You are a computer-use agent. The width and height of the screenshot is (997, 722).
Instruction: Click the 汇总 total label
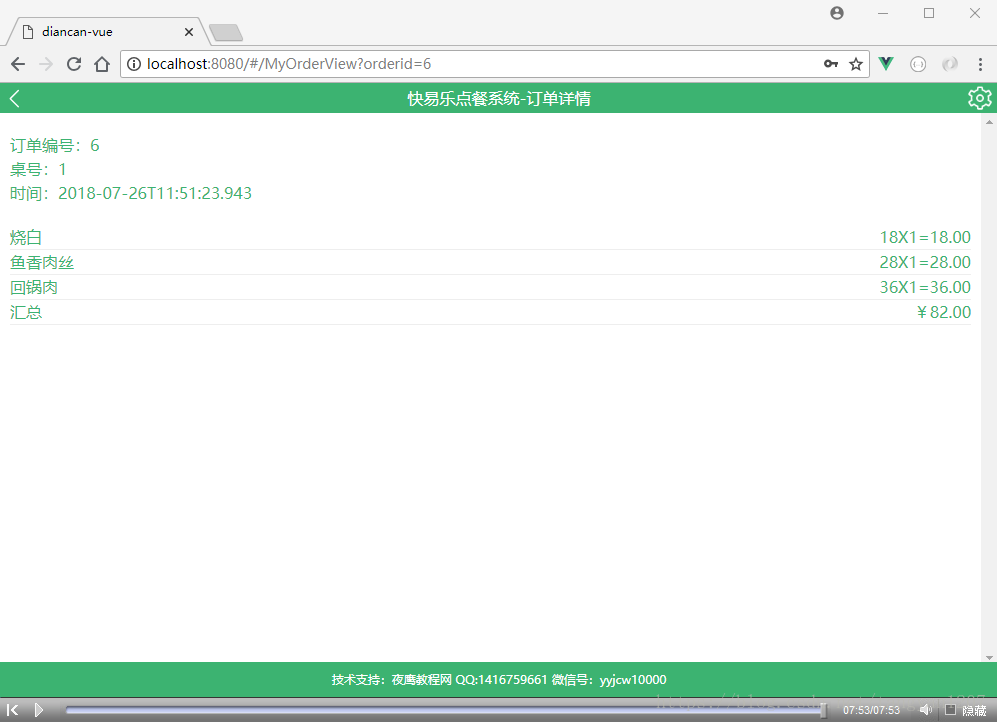[x=26, y=312]
